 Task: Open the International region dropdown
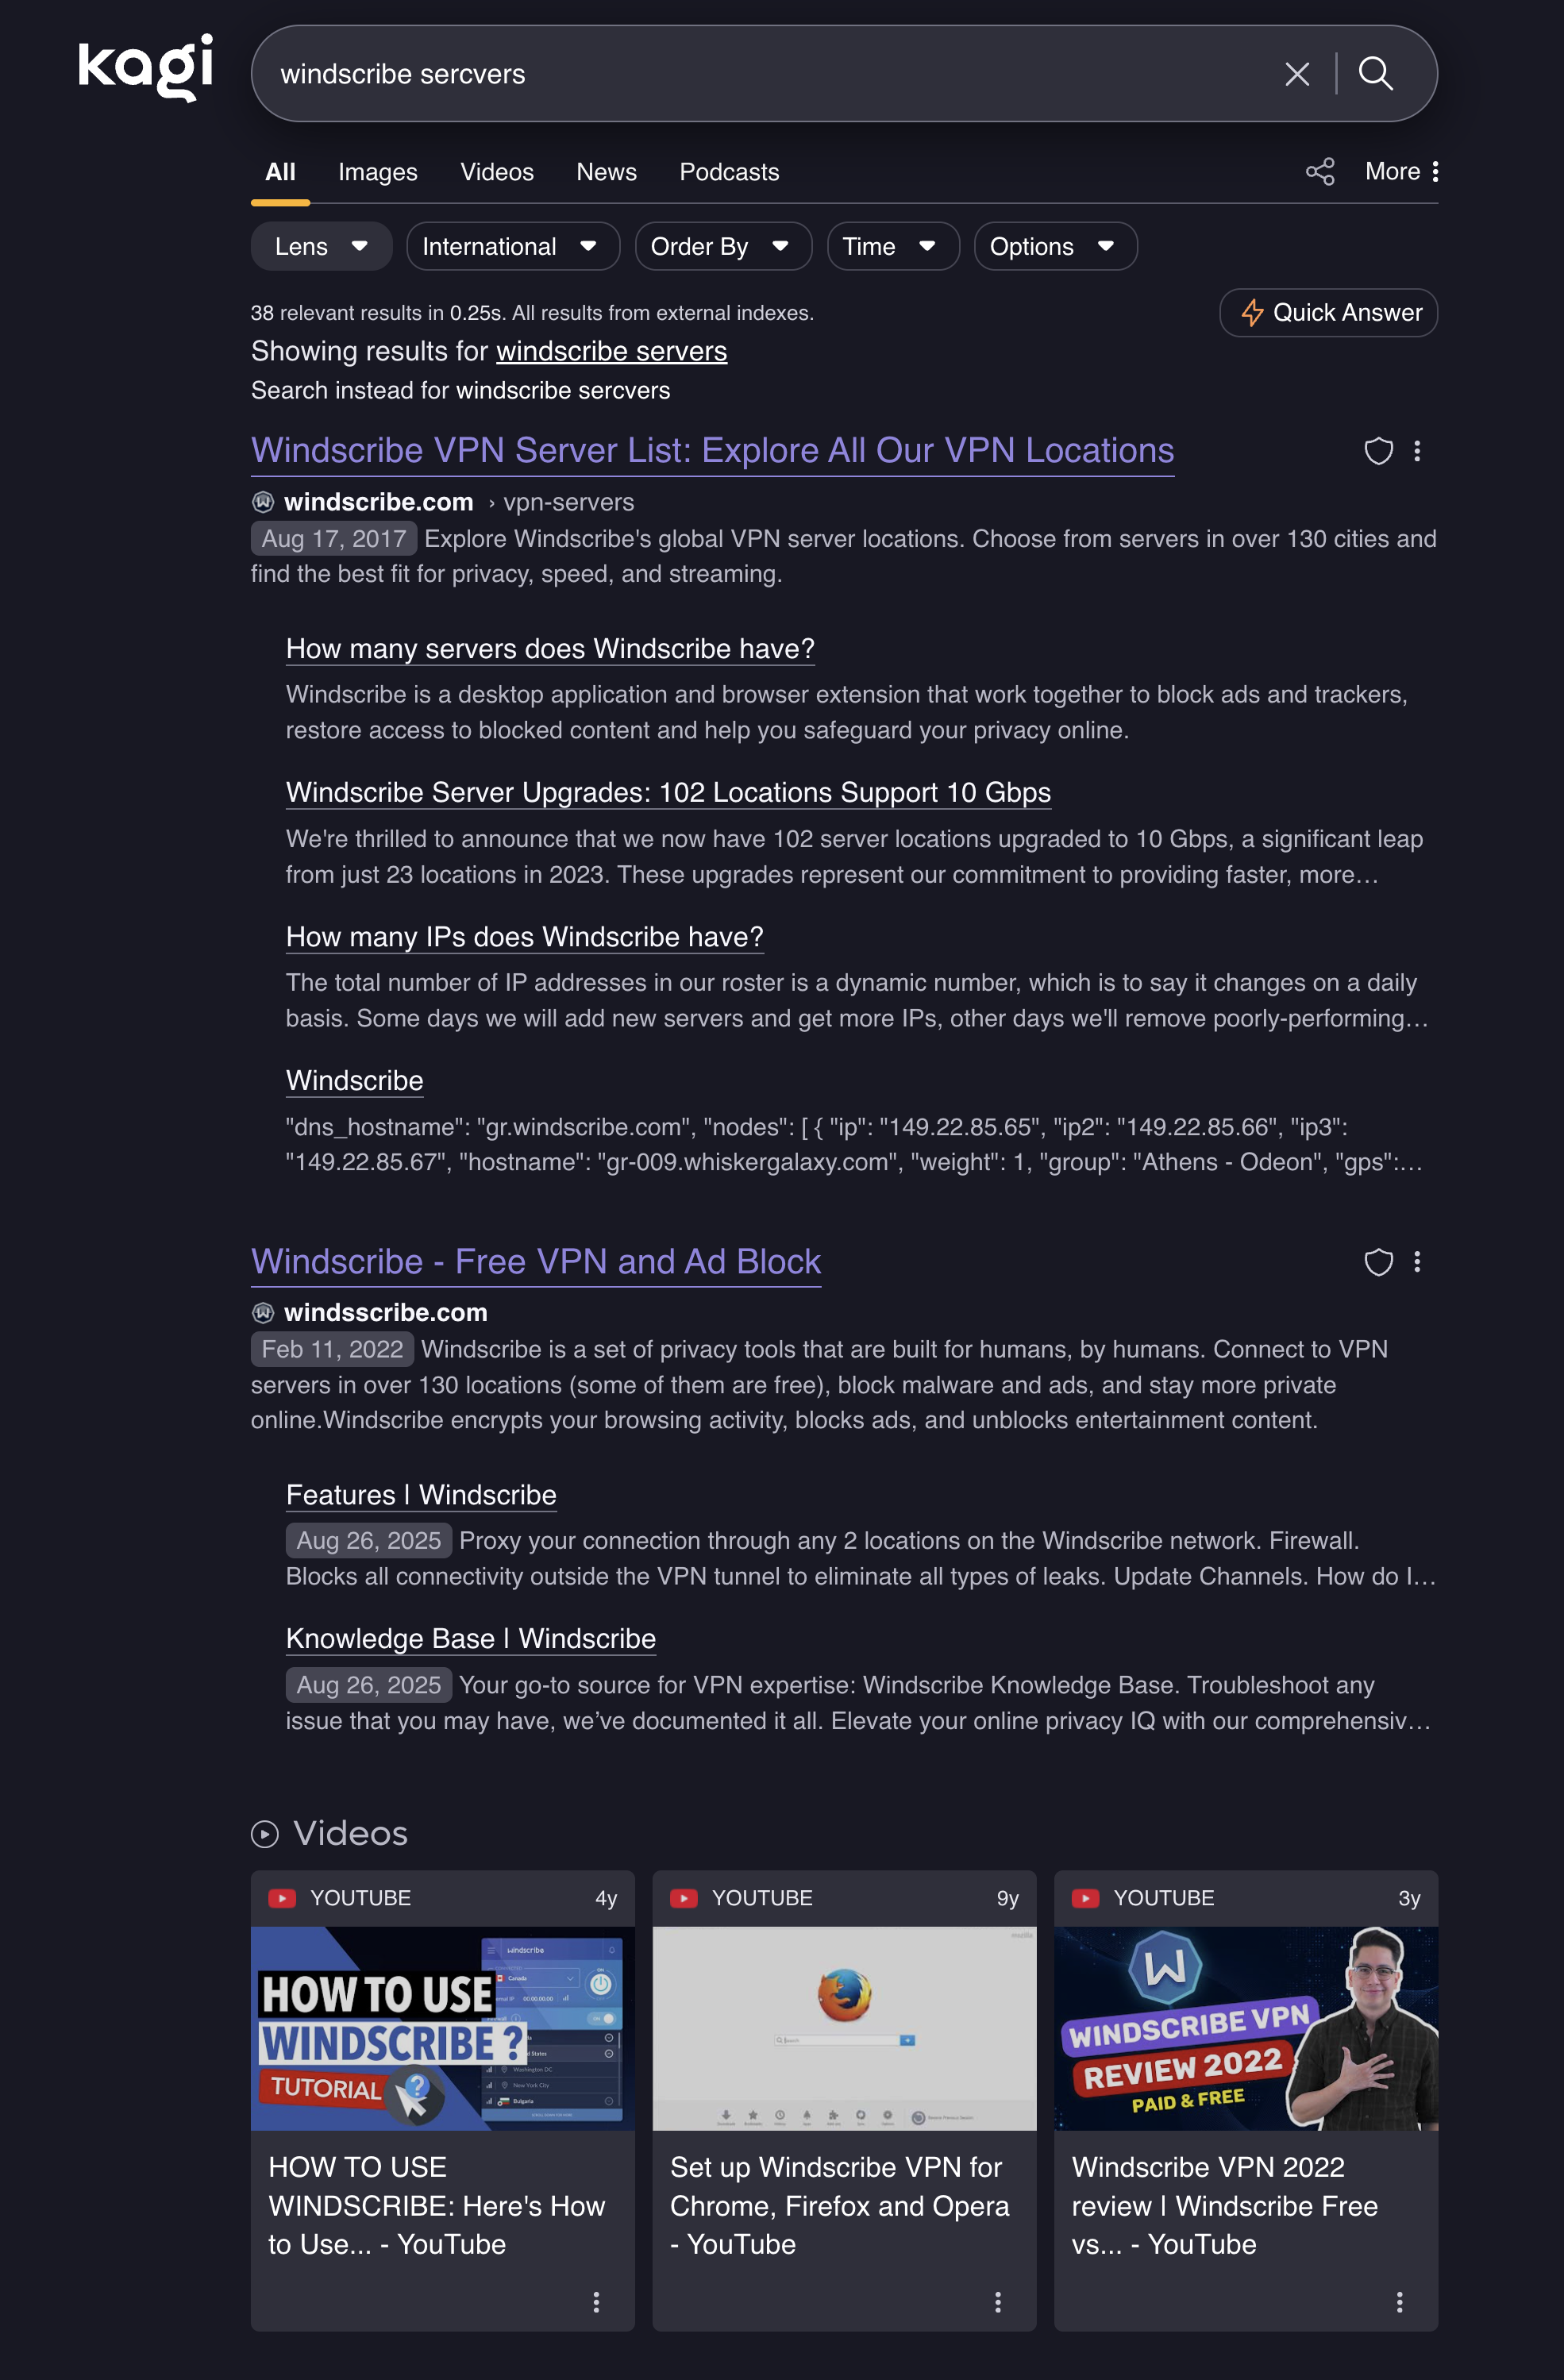pos(513,246)
